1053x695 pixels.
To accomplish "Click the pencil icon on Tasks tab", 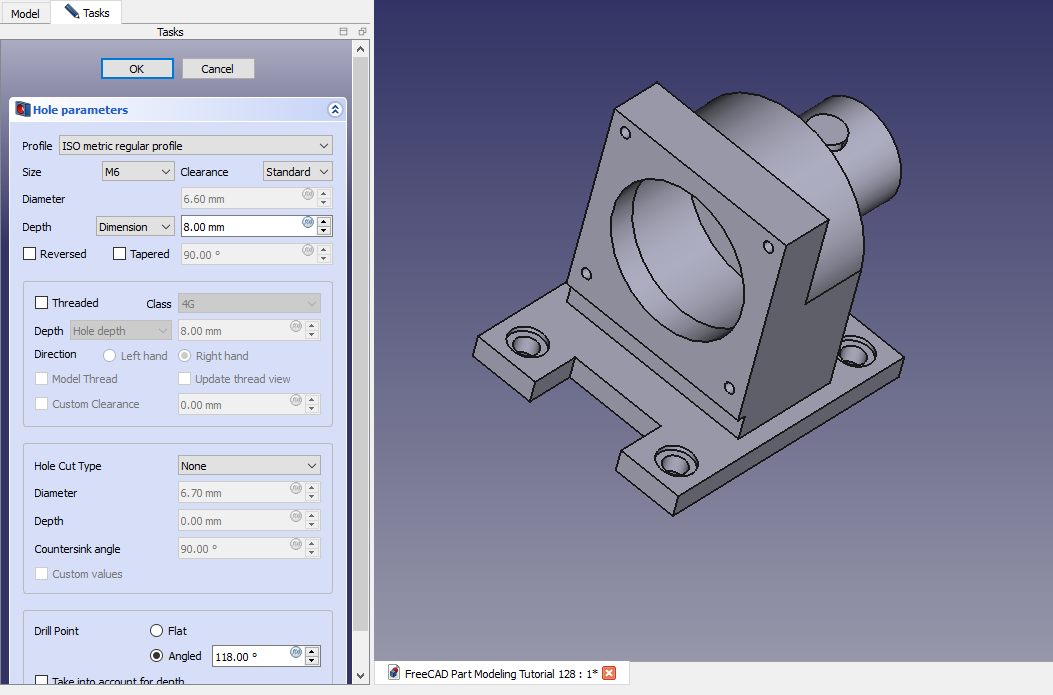I will tap(71, 13).
